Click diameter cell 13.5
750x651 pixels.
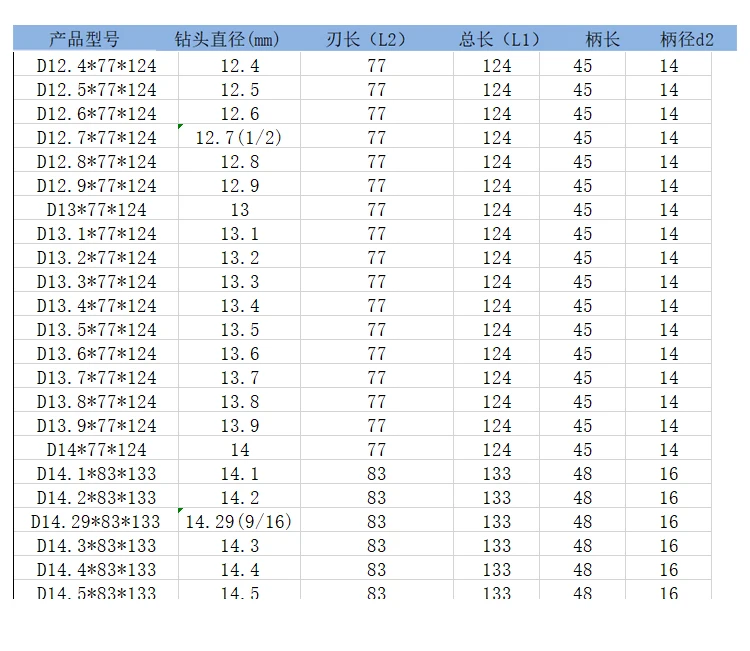239,330
